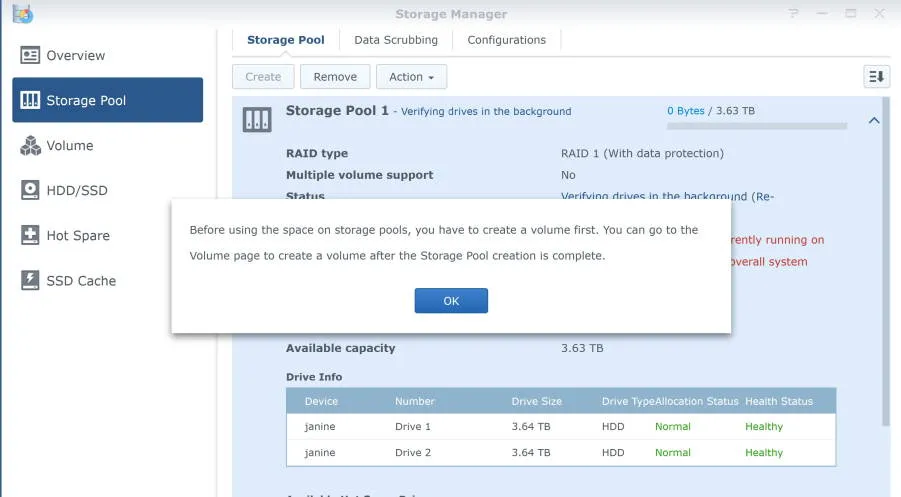The width and height of the screenshot is (901, 497).
Task: Click the Number column header
Action: click(414, 401)
